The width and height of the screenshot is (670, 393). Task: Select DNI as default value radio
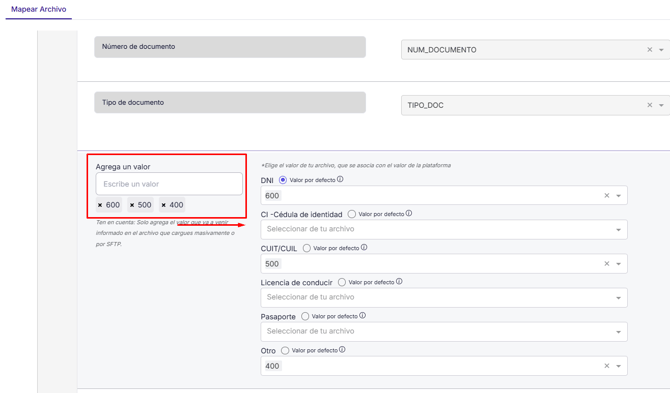(x=282, y=180)
